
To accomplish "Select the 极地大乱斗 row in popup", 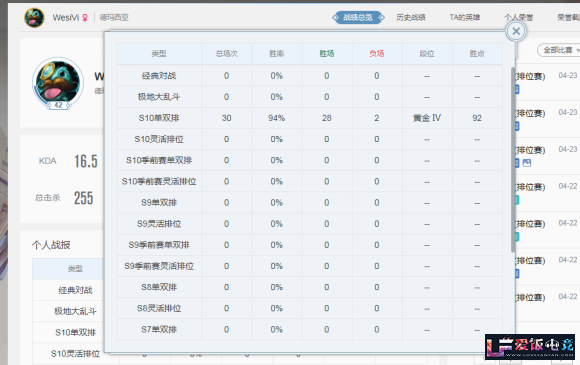I will 309,97.
